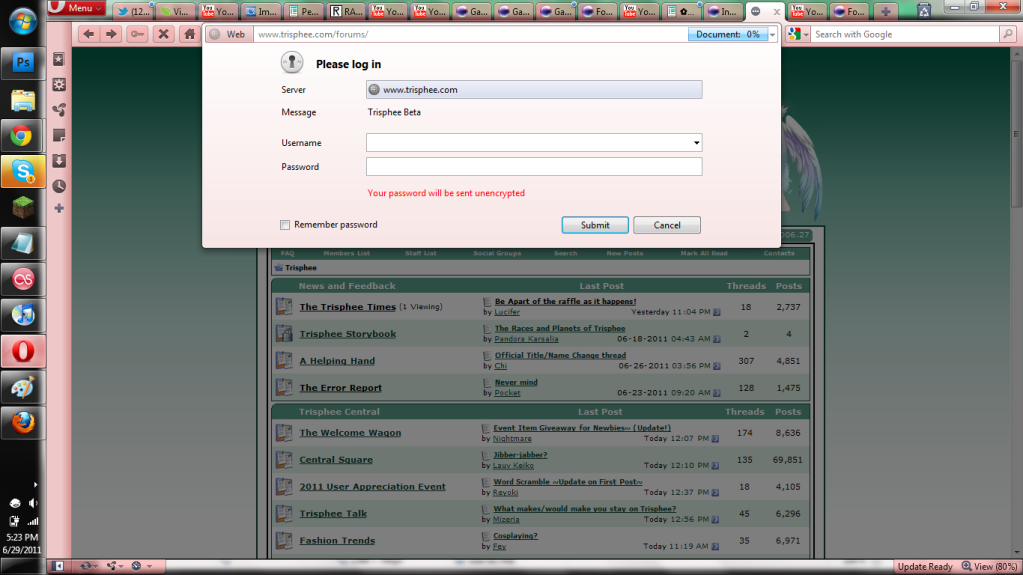
Task: Open the Notes panel in sidebar
Action: pos(59,135)
